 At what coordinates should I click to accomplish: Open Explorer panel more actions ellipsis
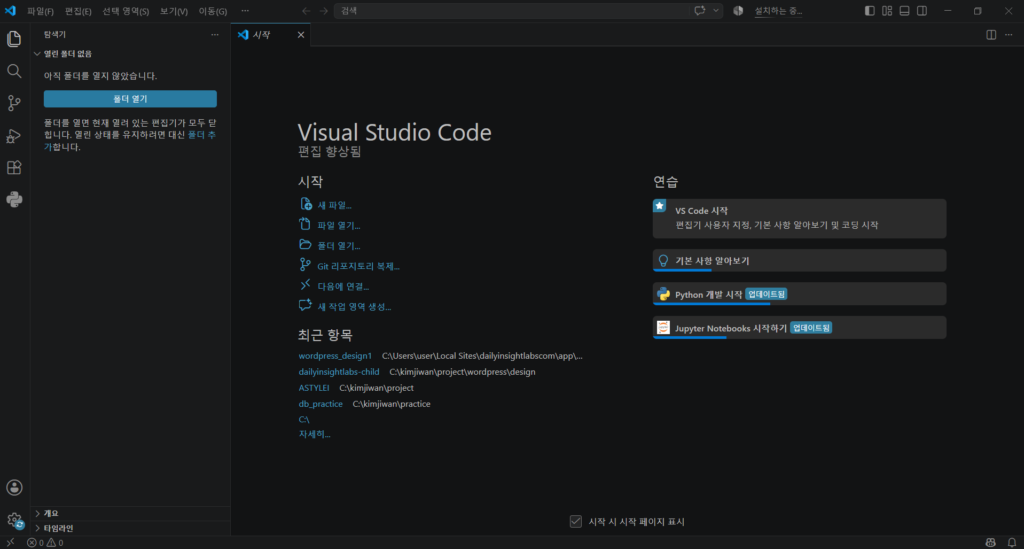click(x=215, y=35)
